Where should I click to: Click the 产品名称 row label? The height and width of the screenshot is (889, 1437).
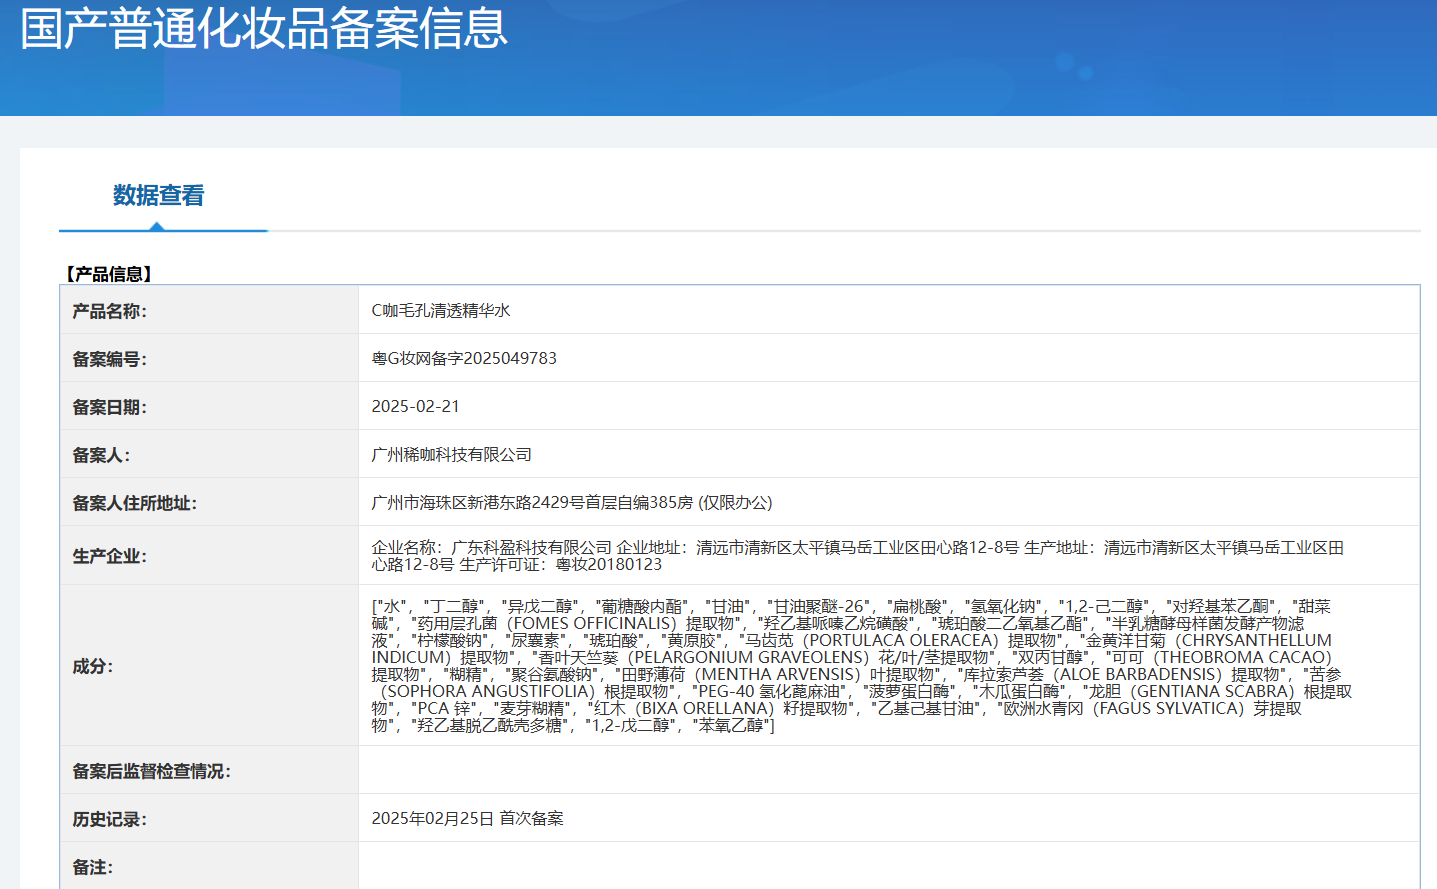click(x=109, y=312)
